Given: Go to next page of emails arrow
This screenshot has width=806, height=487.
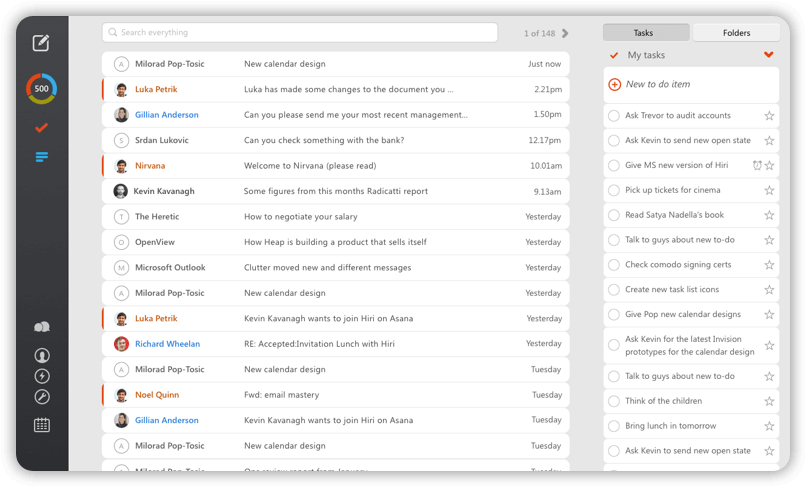Looking at the screenshot, I should click(x=565, y=34).
